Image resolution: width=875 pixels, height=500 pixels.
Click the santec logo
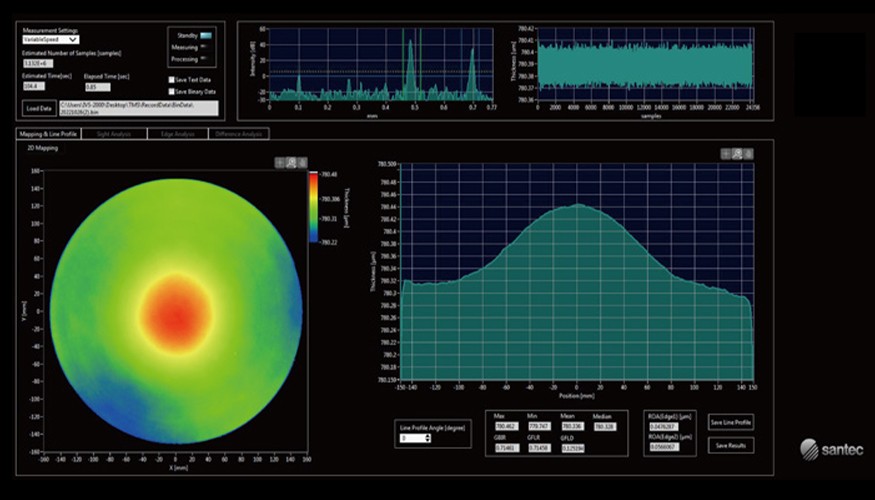(x=831, y=449)
